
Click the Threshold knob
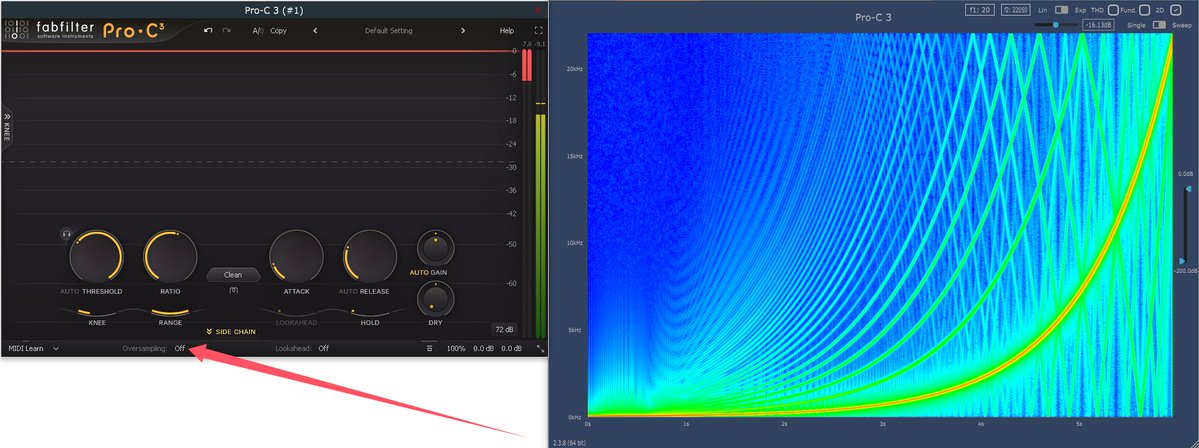pyautogui.click(x=96, y=257)
